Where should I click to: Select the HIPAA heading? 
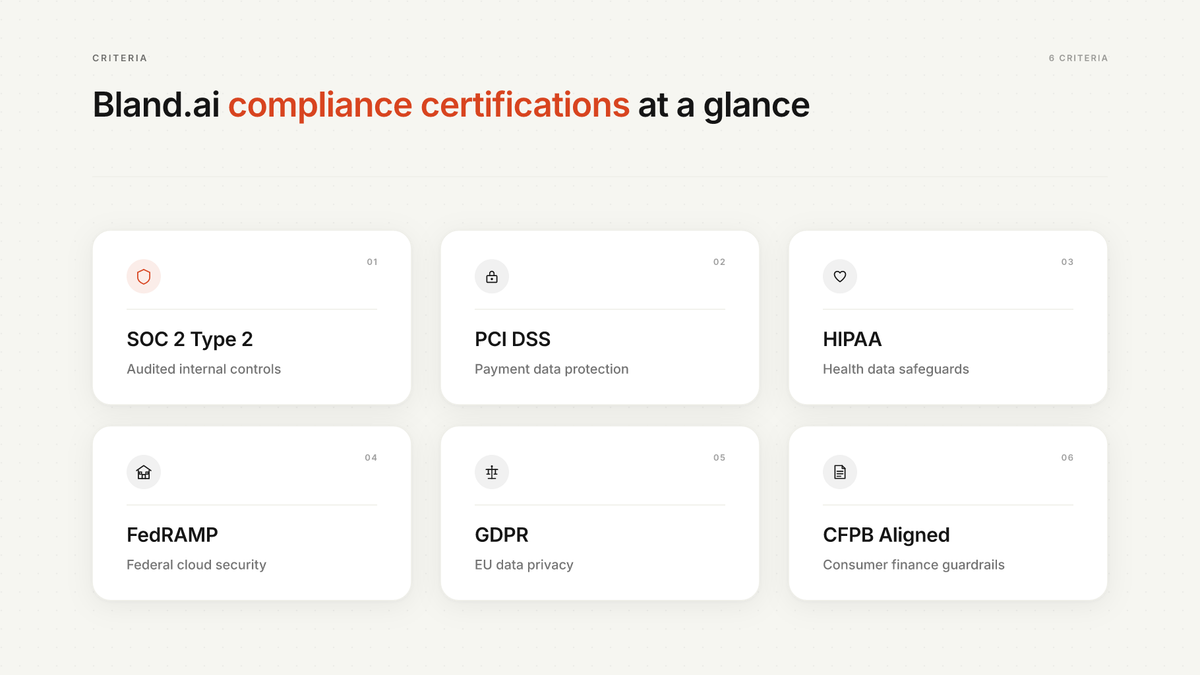[x=852, y=340]
